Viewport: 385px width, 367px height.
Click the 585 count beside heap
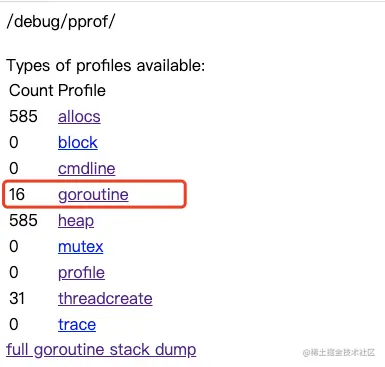[x=23, y=221]
